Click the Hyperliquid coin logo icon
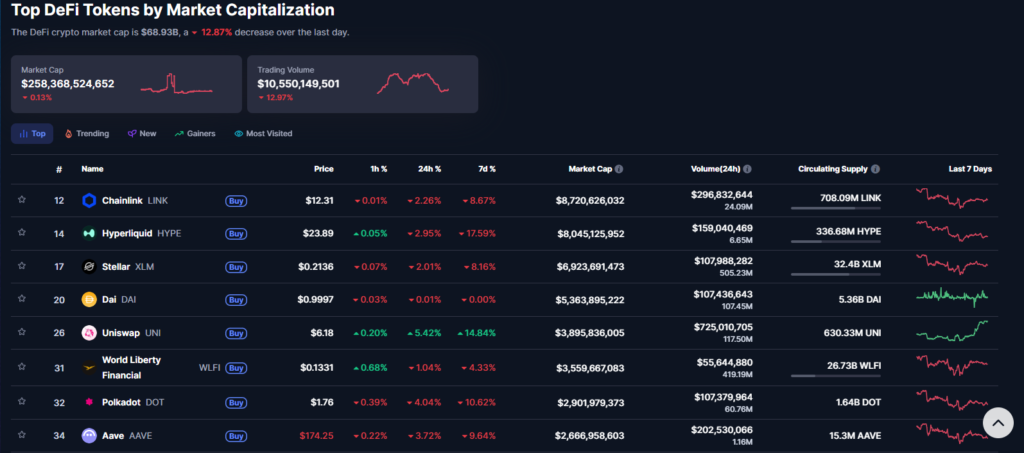This screenshot has width=1024, height=453. point(88,234)
